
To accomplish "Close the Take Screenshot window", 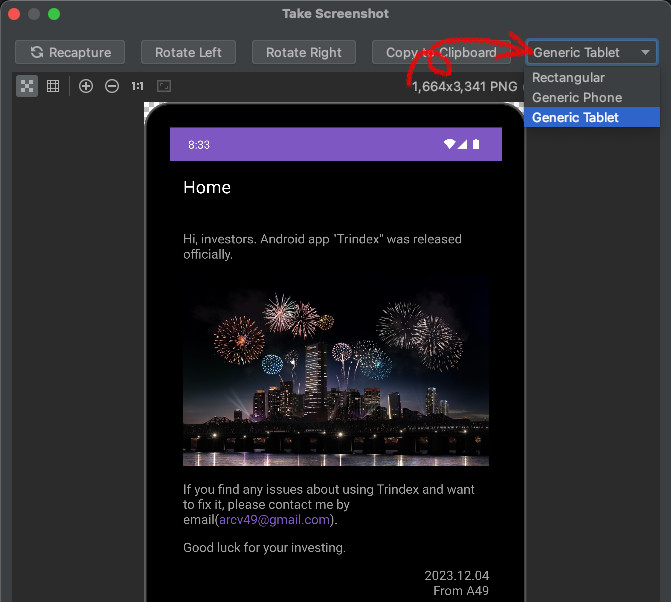I will coord(14,14).
